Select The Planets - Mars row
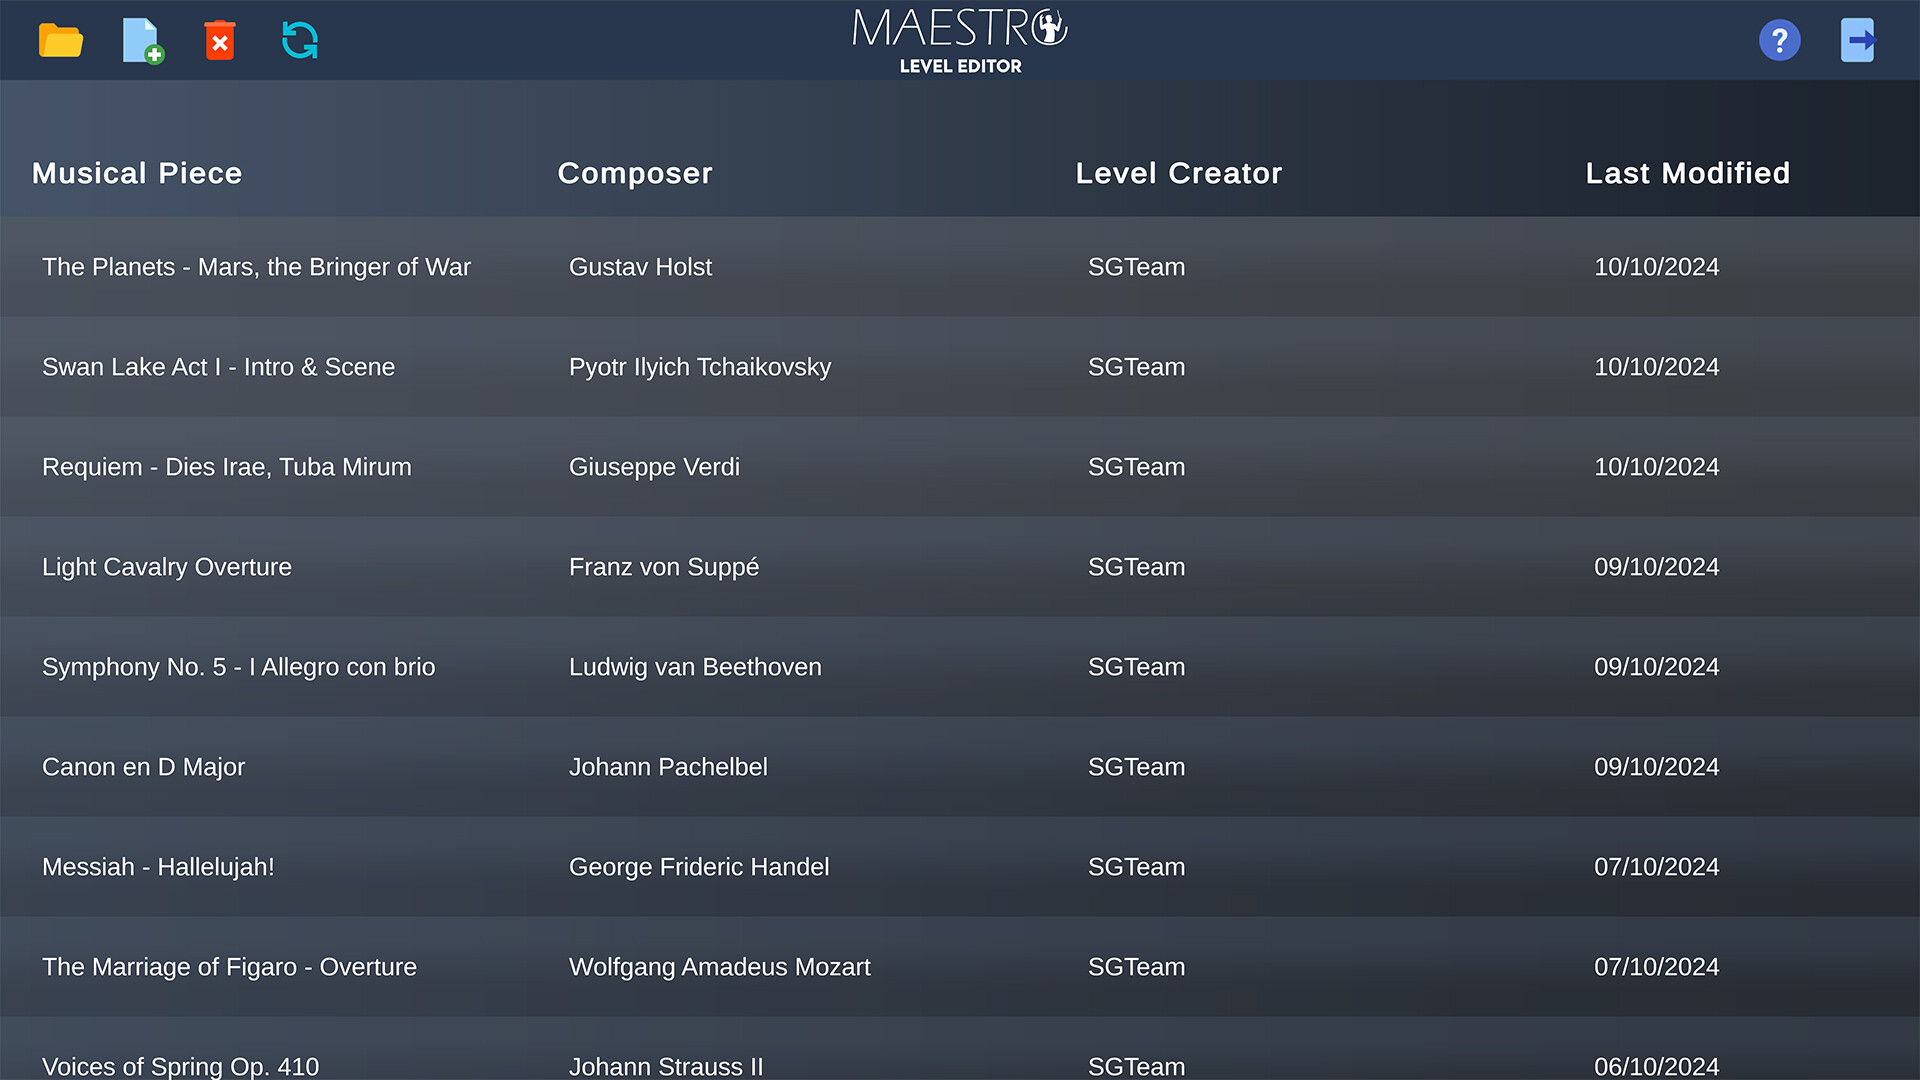Screen dimensions: 1920x1080 256,267
